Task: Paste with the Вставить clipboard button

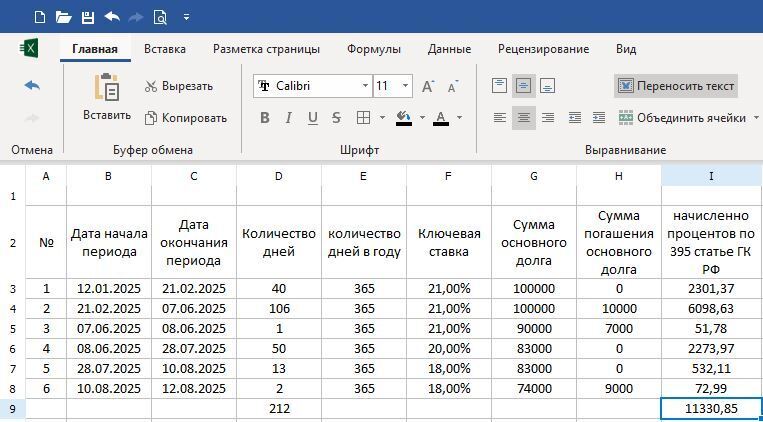Action: tap(107, 96)
